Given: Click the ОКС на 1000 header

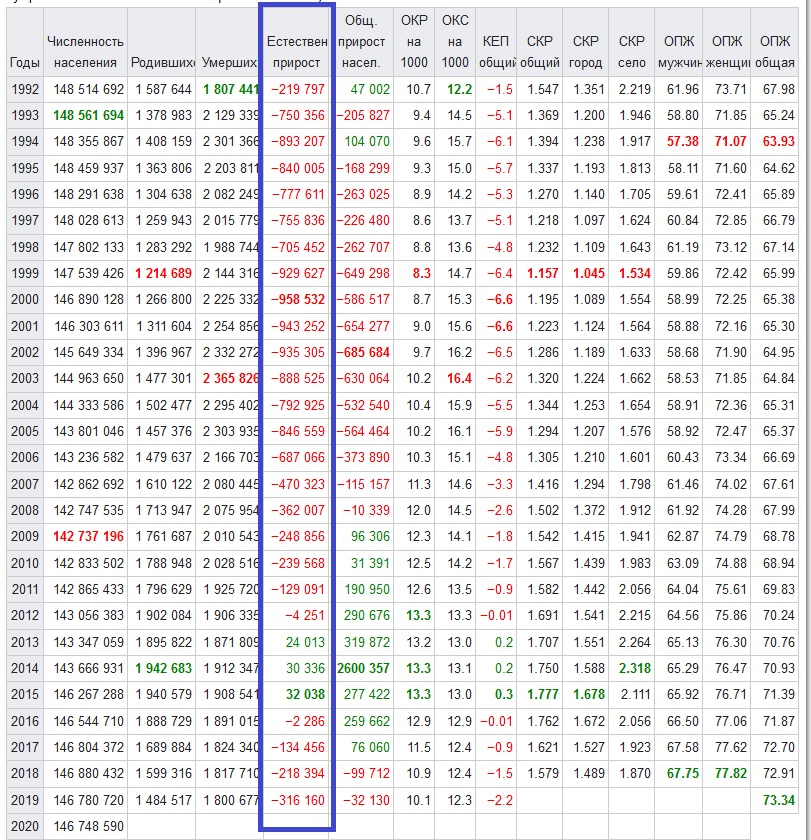Looking at the screenshot, I should coord(455,42).
